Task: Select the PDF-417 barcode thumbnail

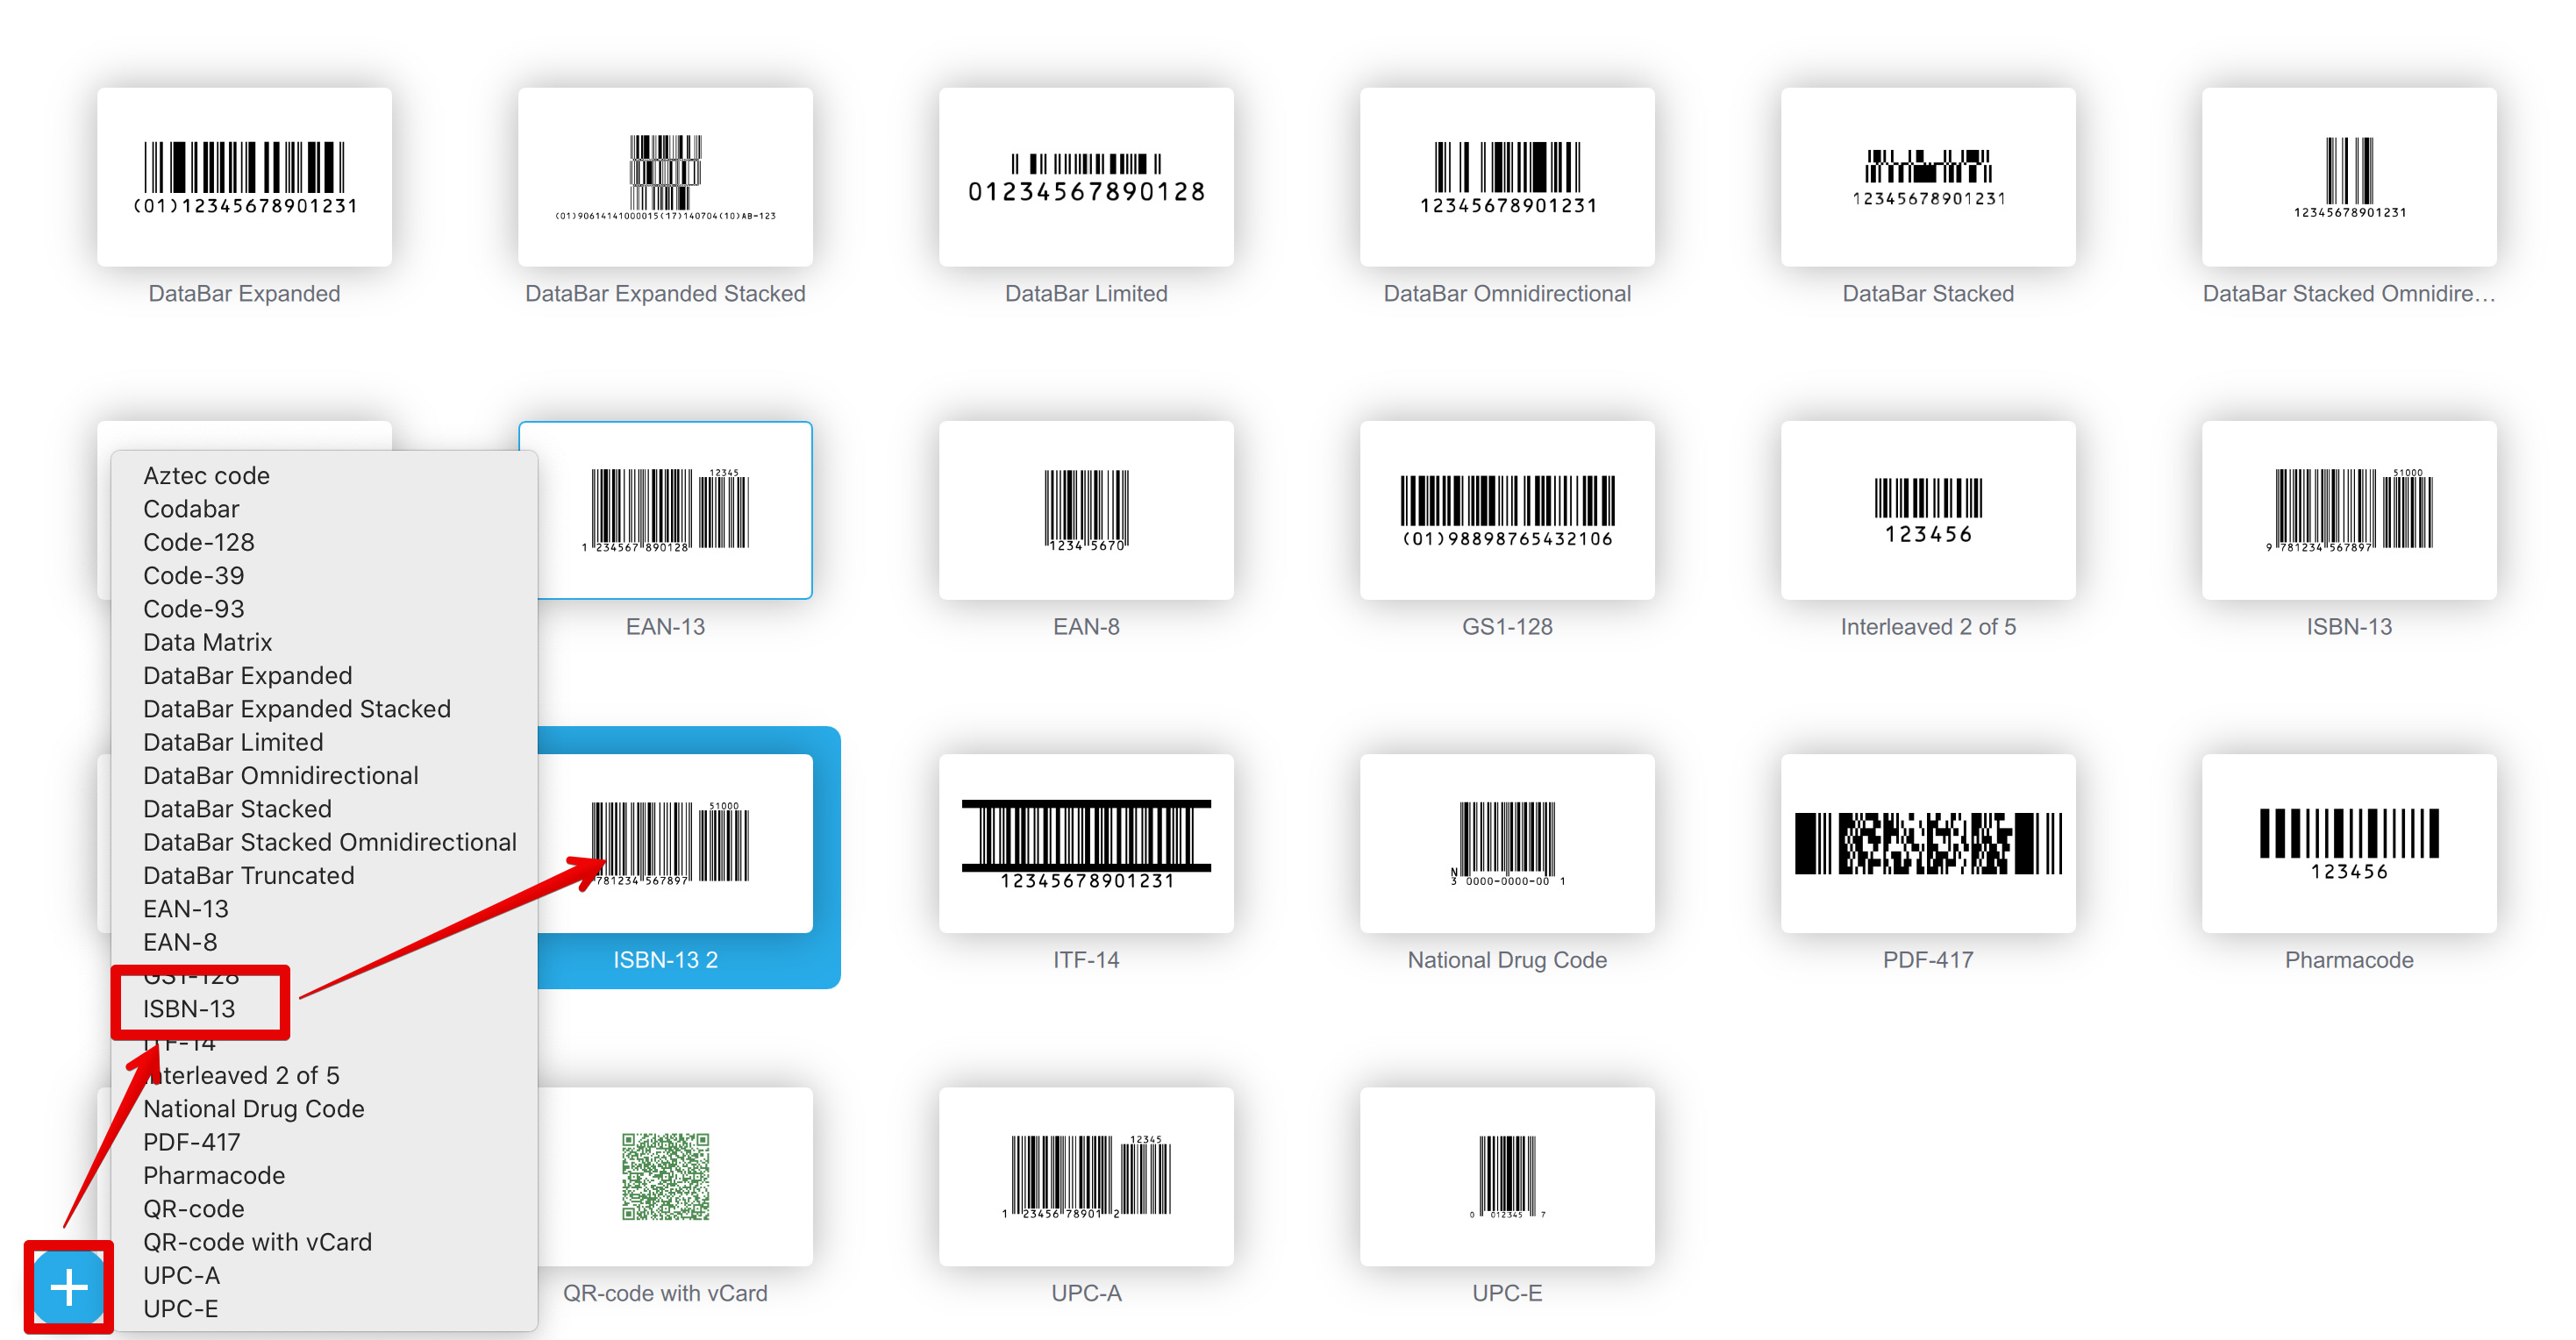Action: click(1929, 843)
